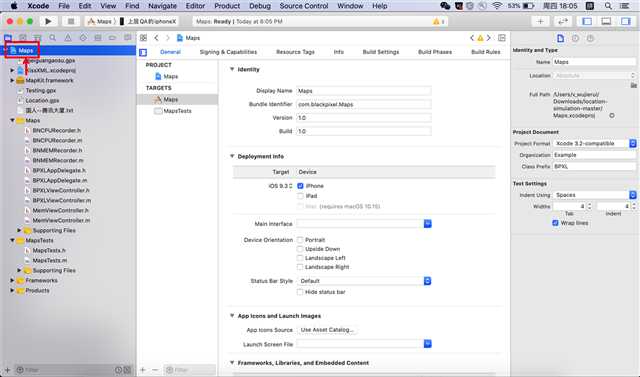This screenshot has height=377, width=640.
Task: Show the File inspector
Action: 560,38
